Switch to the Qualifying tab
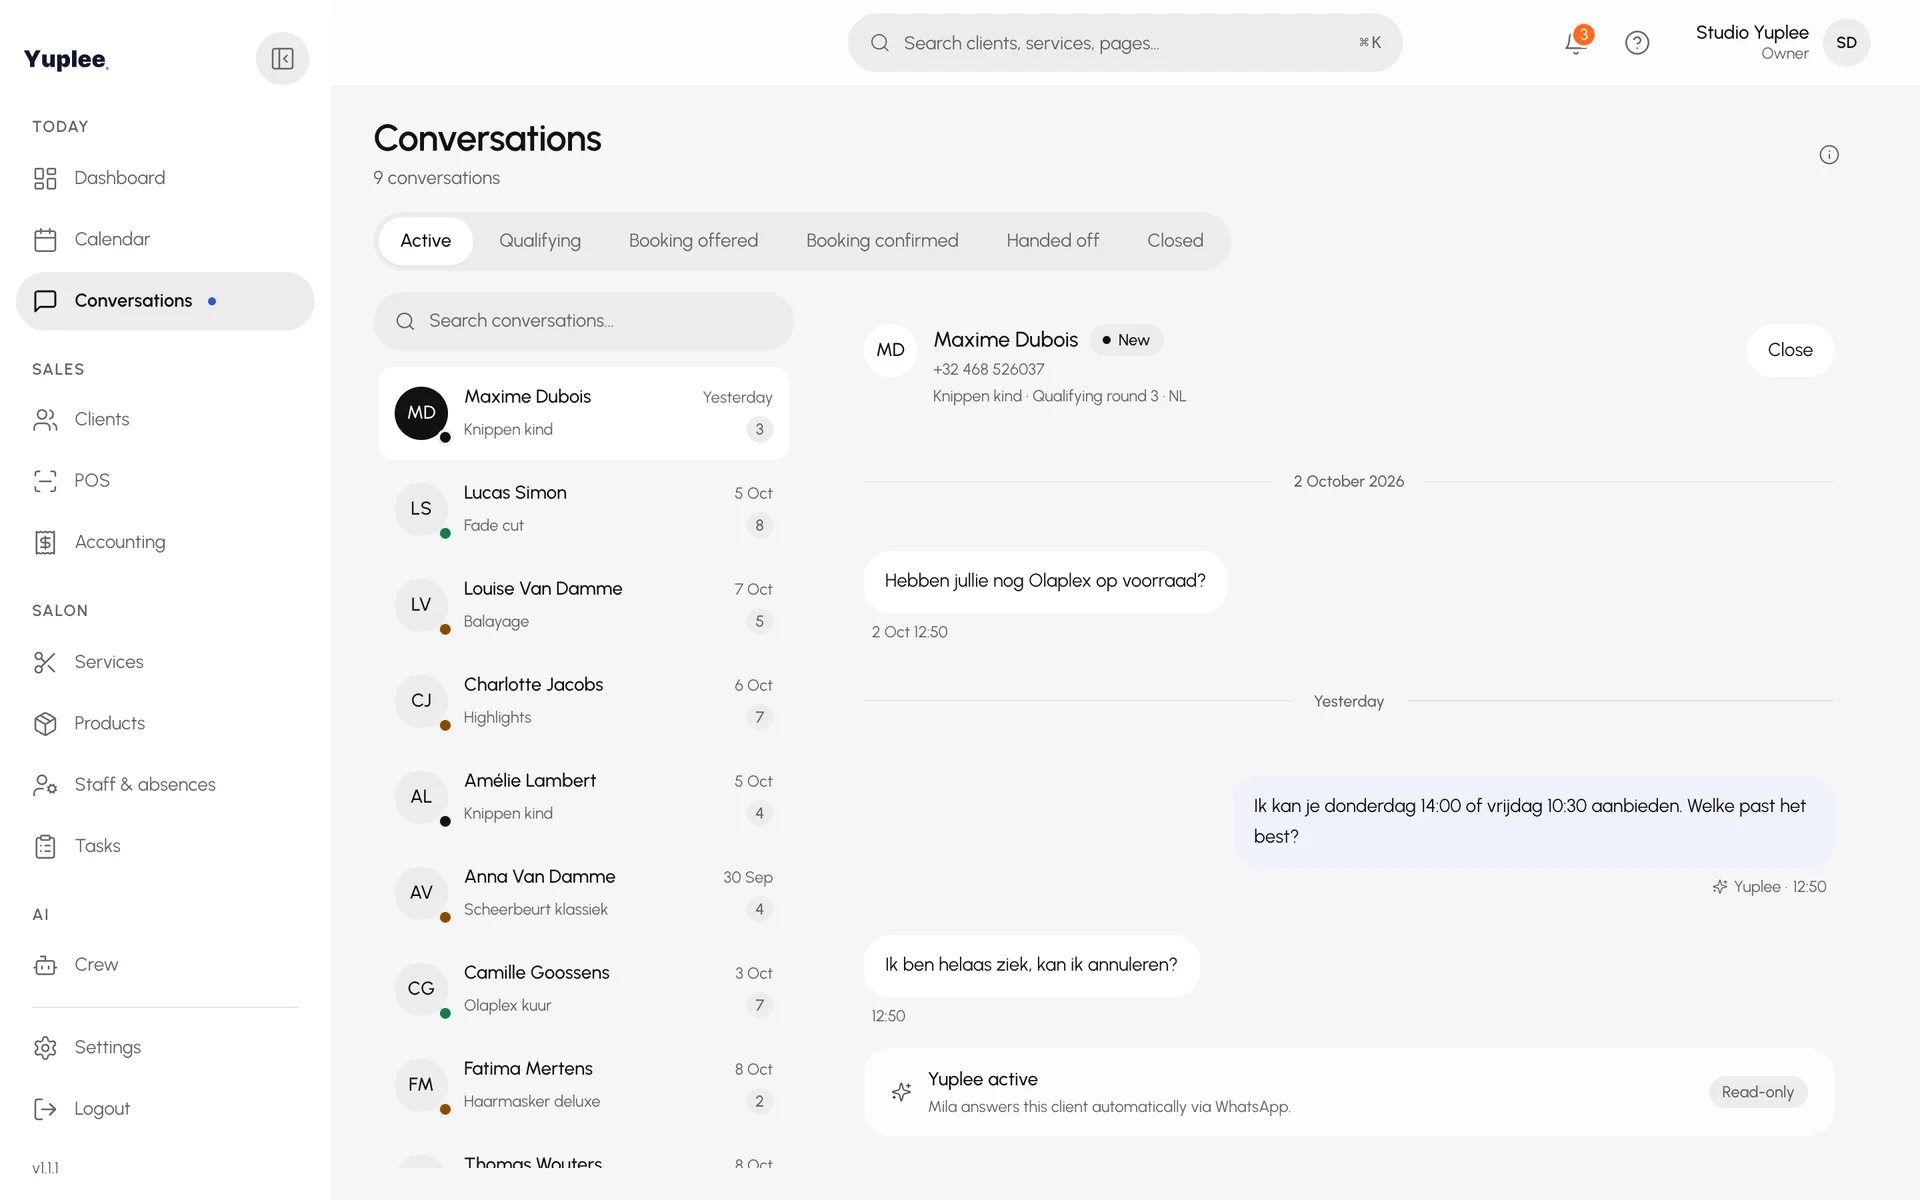This screenshot has width=1920, height=1200. (540, 241)
